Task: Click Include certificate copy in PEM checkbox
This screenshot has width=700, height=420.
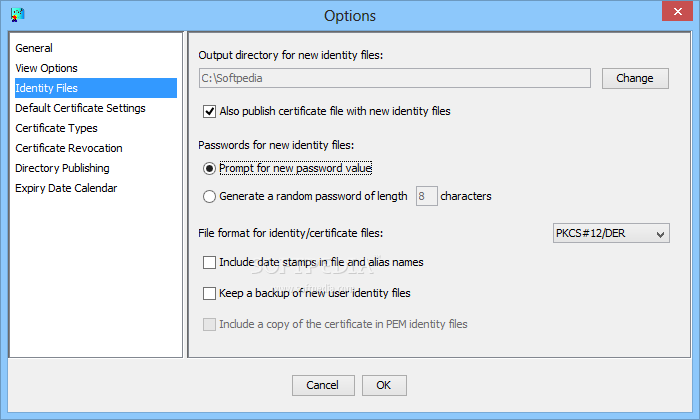Action: [209, 324]
